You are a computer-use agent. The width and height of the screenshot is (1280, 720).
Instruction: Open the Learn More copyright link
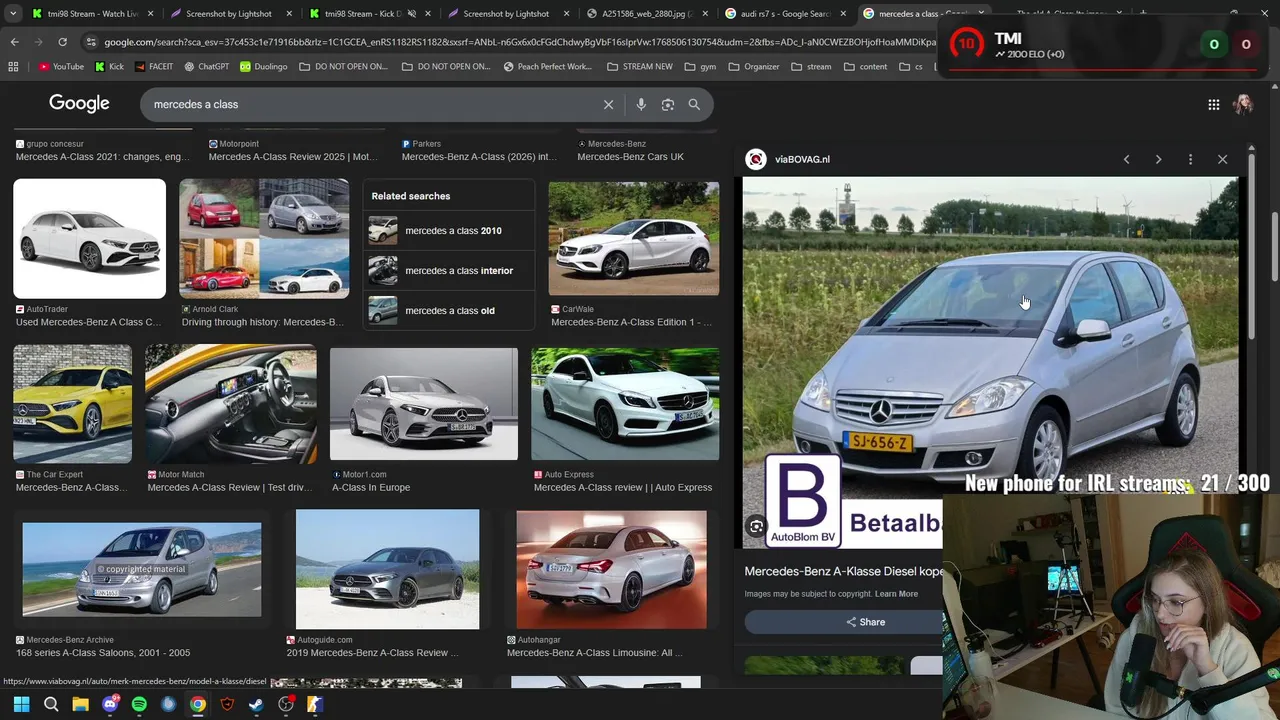(x=896, y=594)
